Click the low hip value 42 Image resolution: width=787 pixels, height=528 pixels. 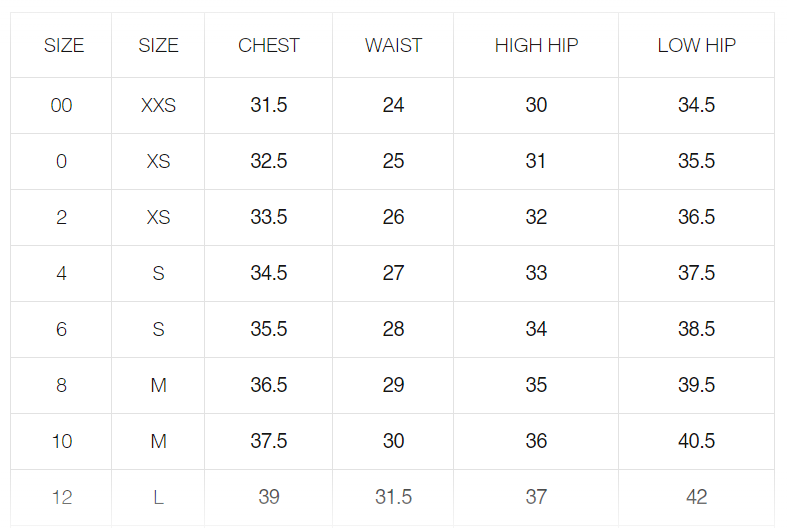(x=696, y=497)
